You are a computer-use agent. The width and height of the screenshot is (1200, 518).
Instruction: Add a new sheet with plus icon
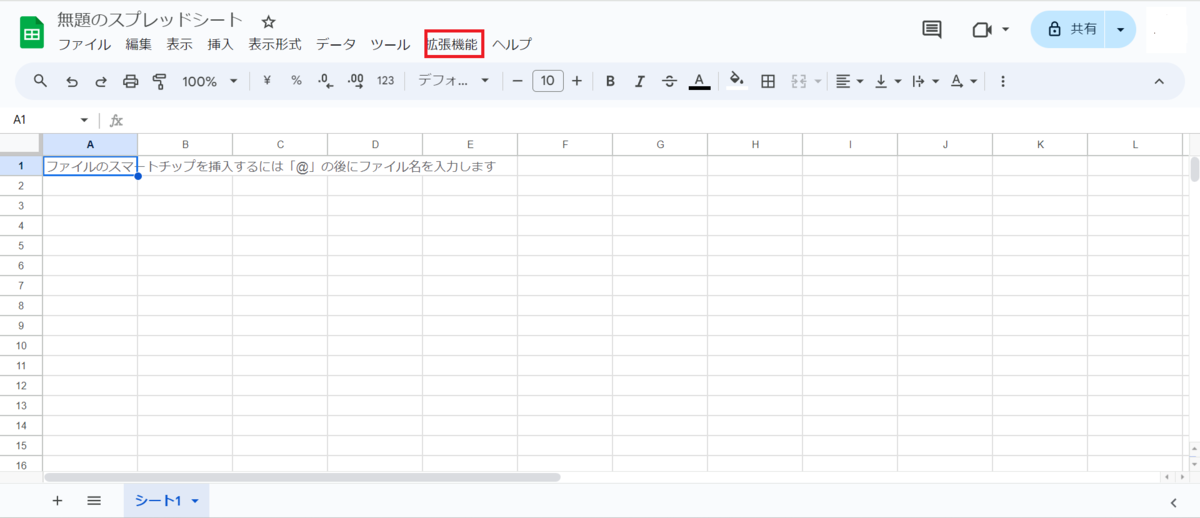coord(57,501)
